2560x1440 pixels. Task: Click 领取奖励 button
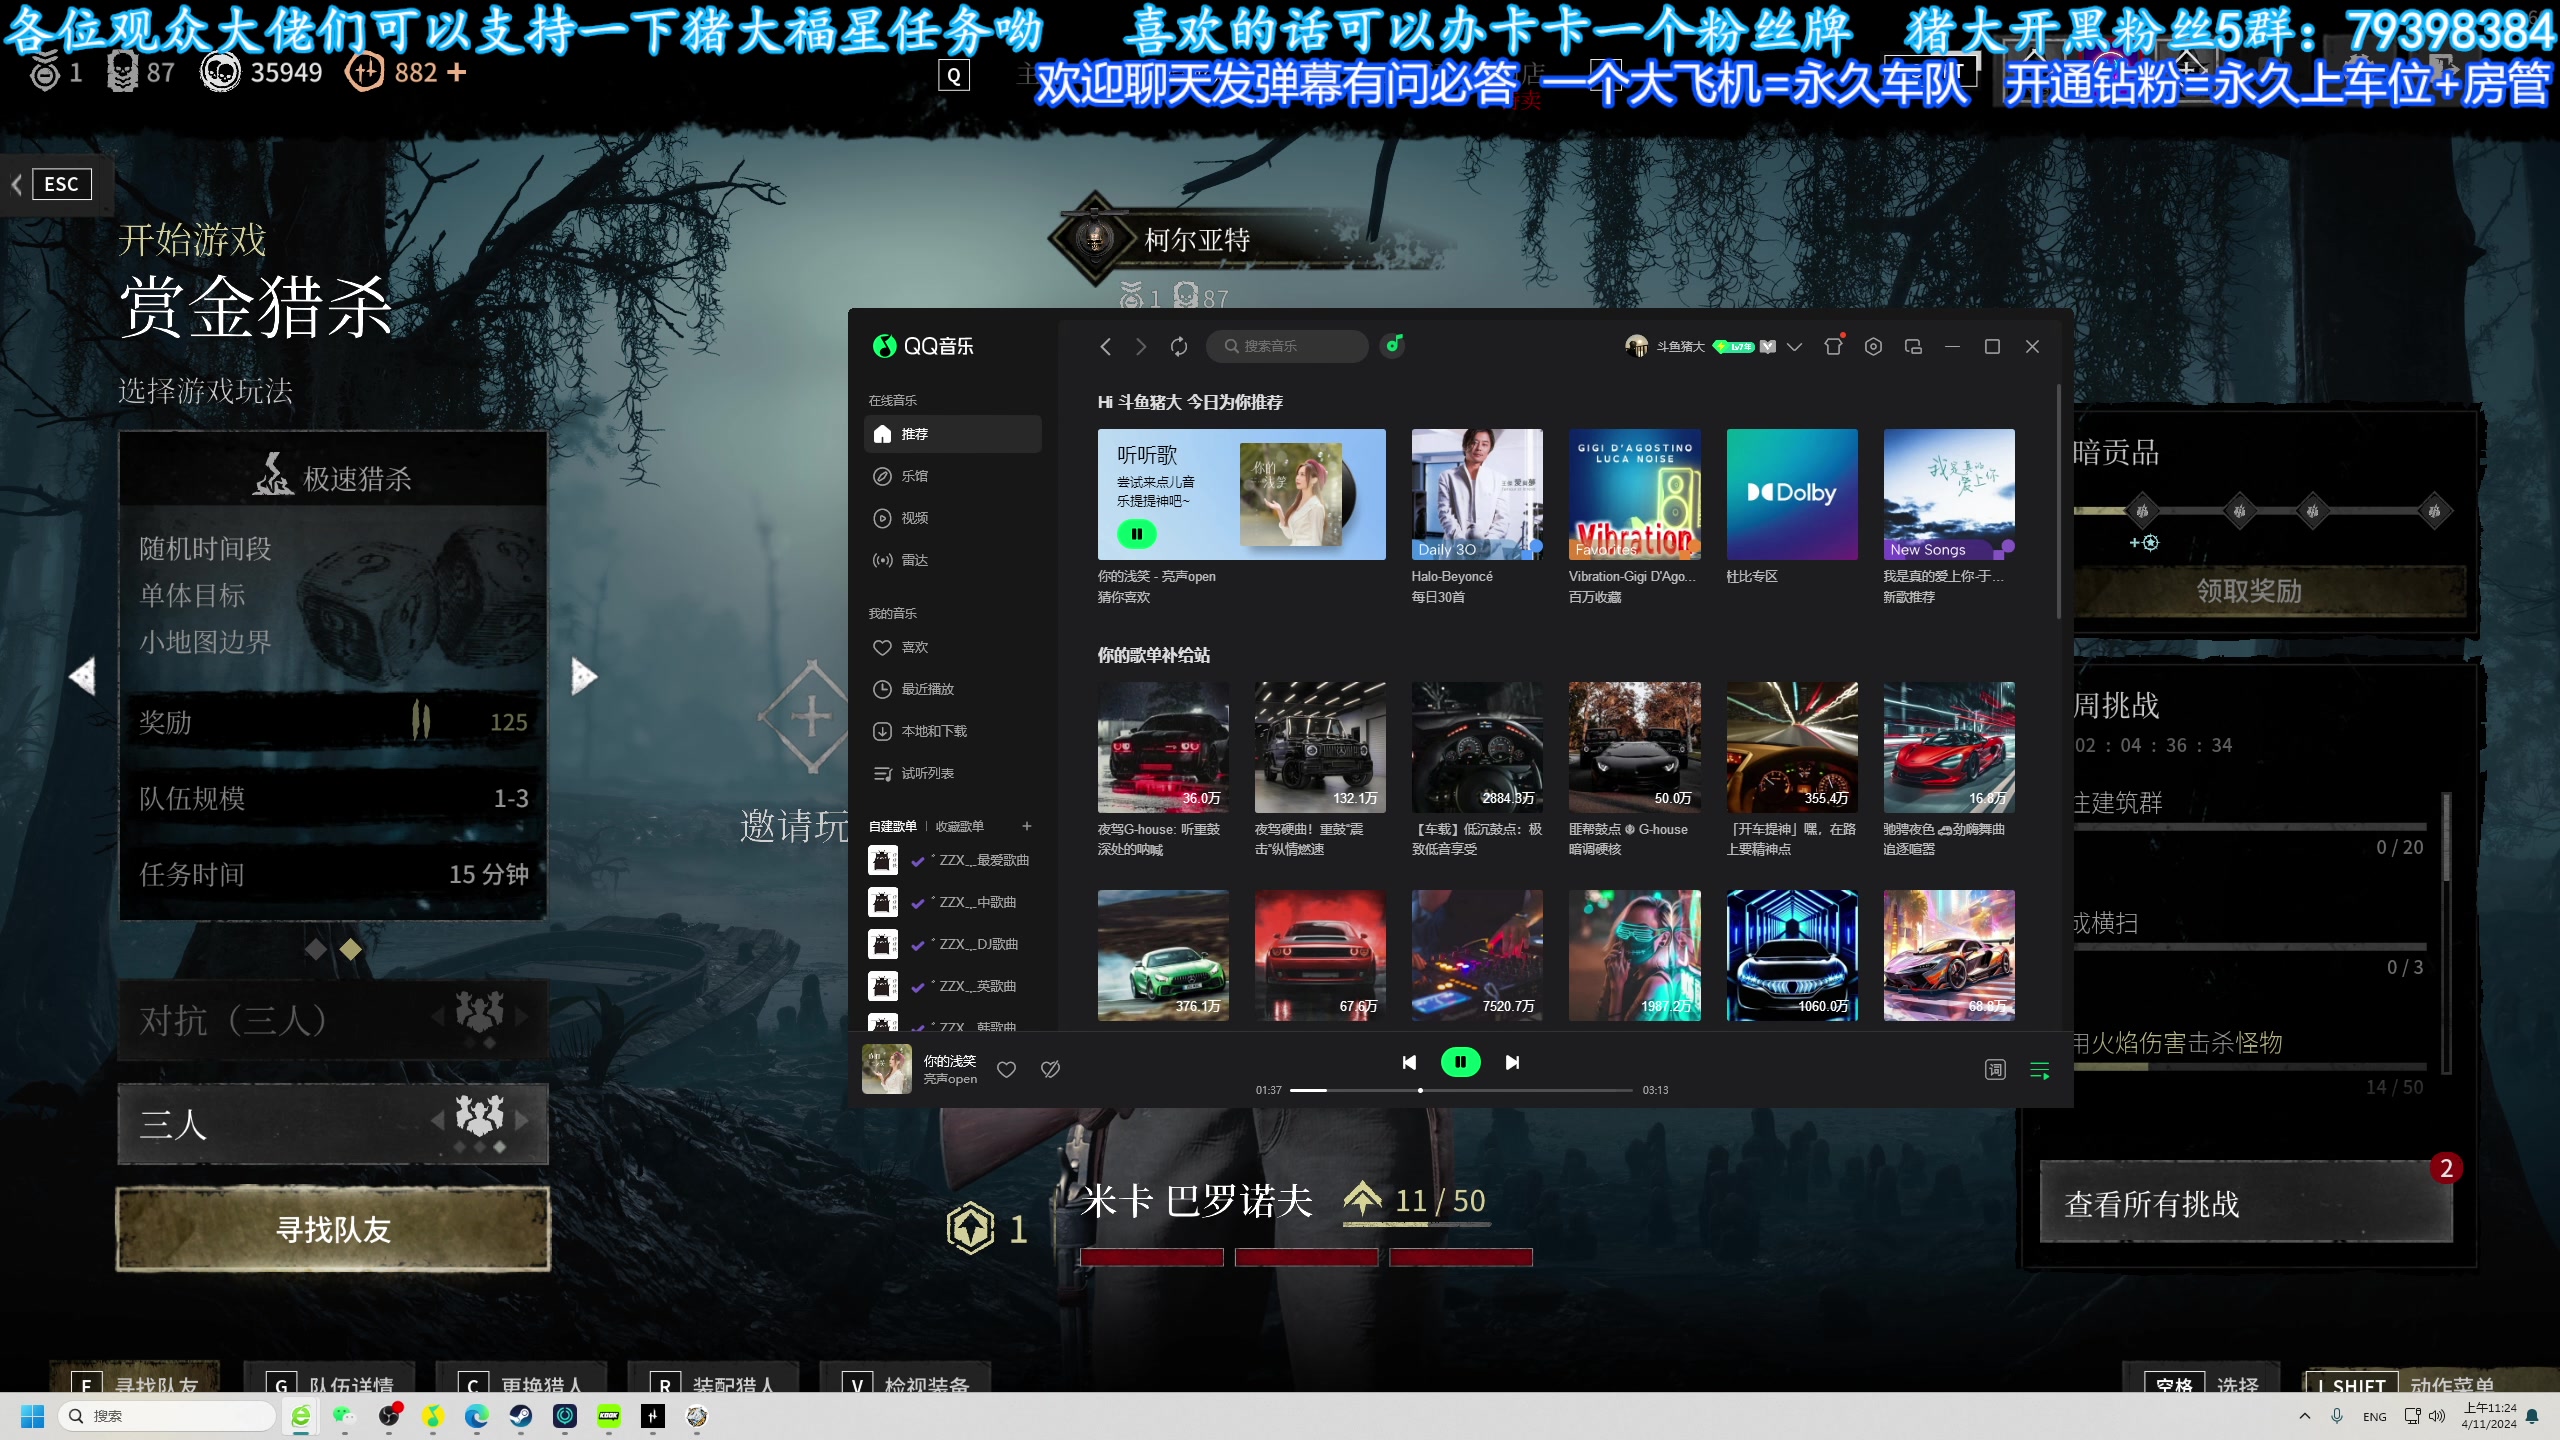[x=2249, y=591]
